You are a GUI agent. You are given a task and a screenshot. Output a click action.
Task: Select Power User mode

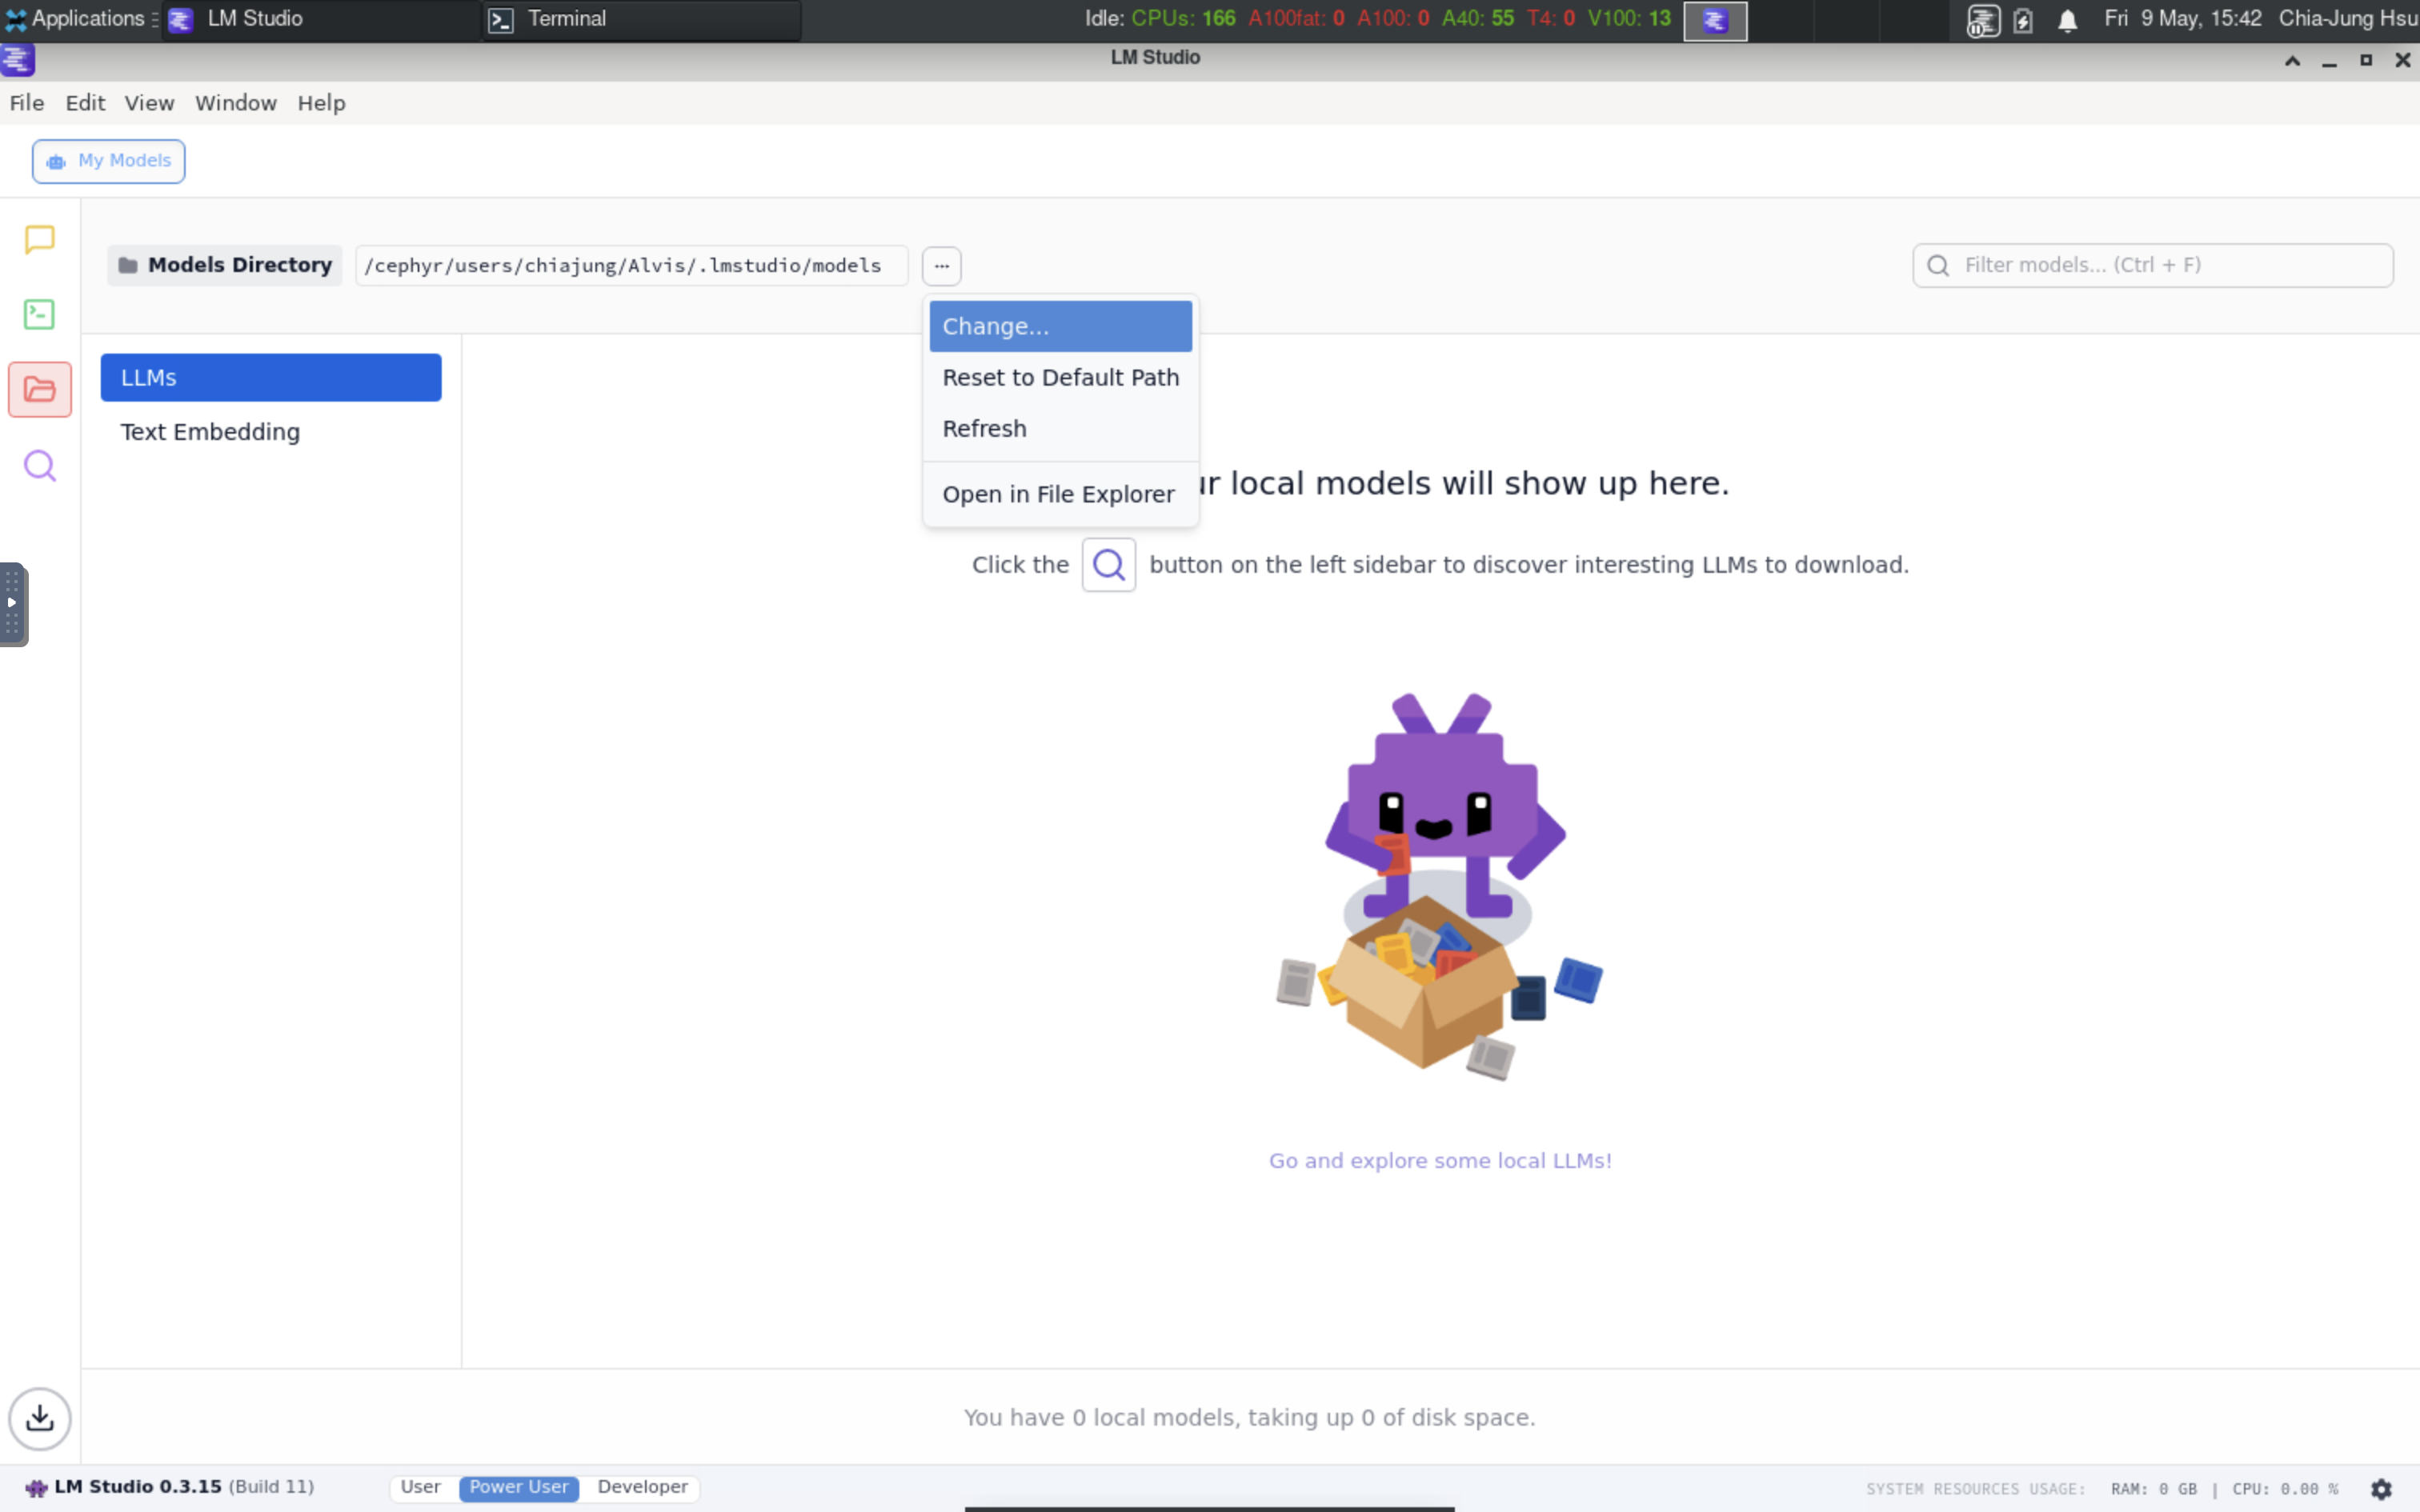[518, 1487]
